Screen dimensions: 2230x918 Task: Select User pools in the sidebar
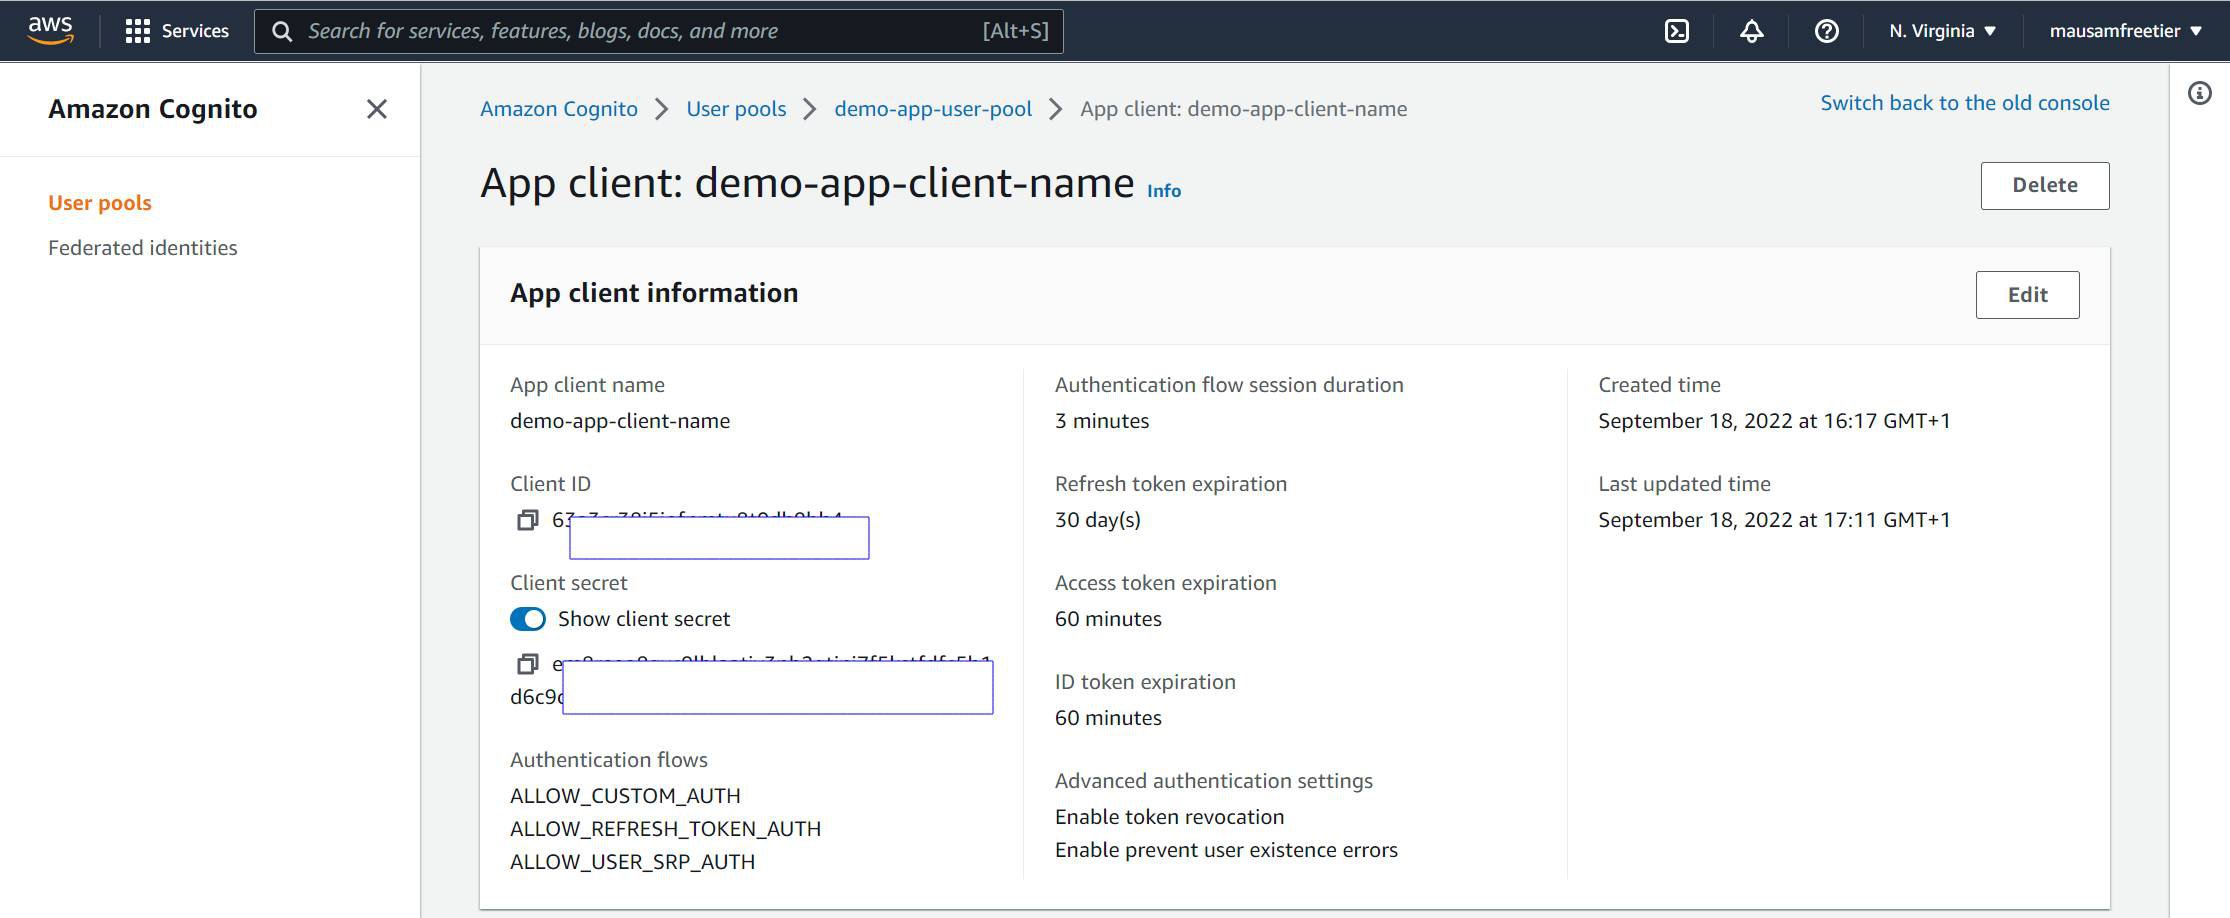point(100,202)
